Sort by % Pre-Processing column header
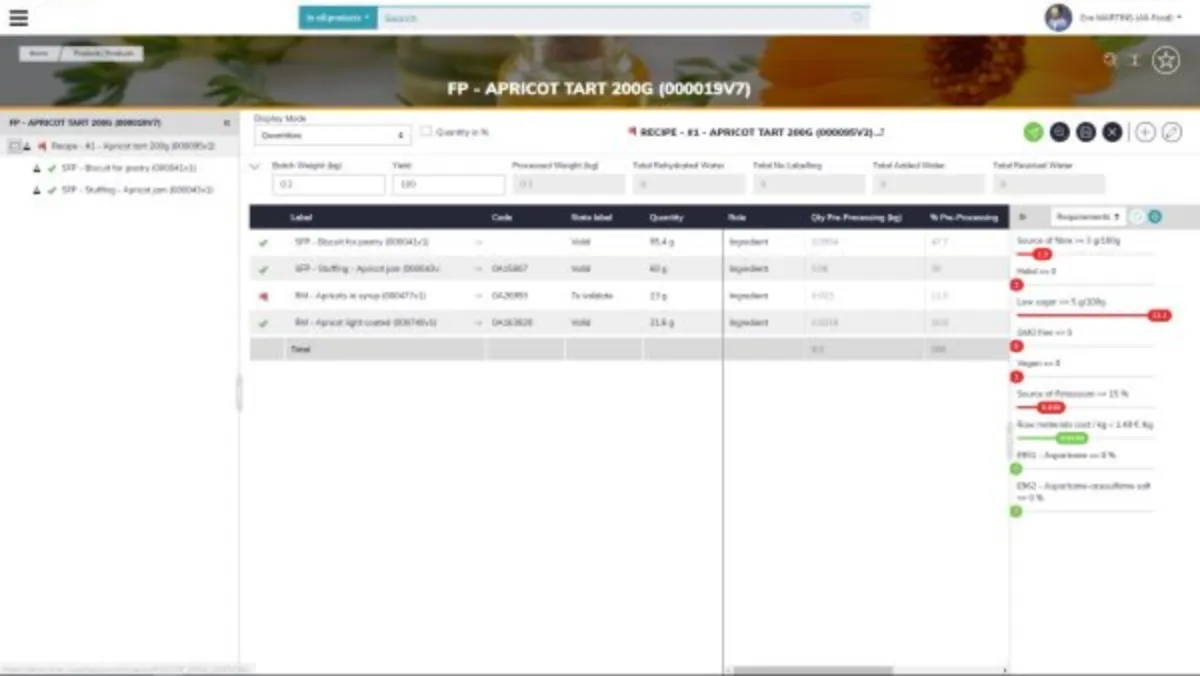Viewport: 1200px width, 676px height. (x=964, y=217)
